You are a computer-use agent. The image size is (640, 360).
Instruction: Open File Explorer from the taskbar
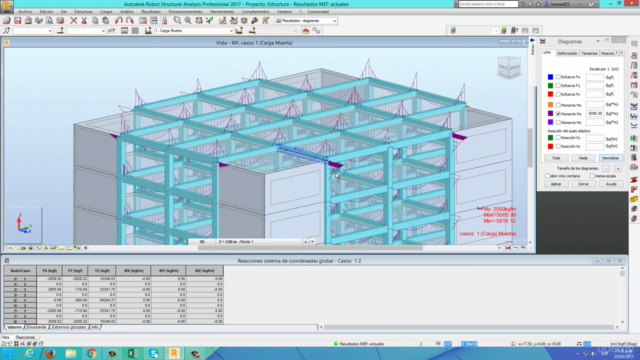click(71, 353)
